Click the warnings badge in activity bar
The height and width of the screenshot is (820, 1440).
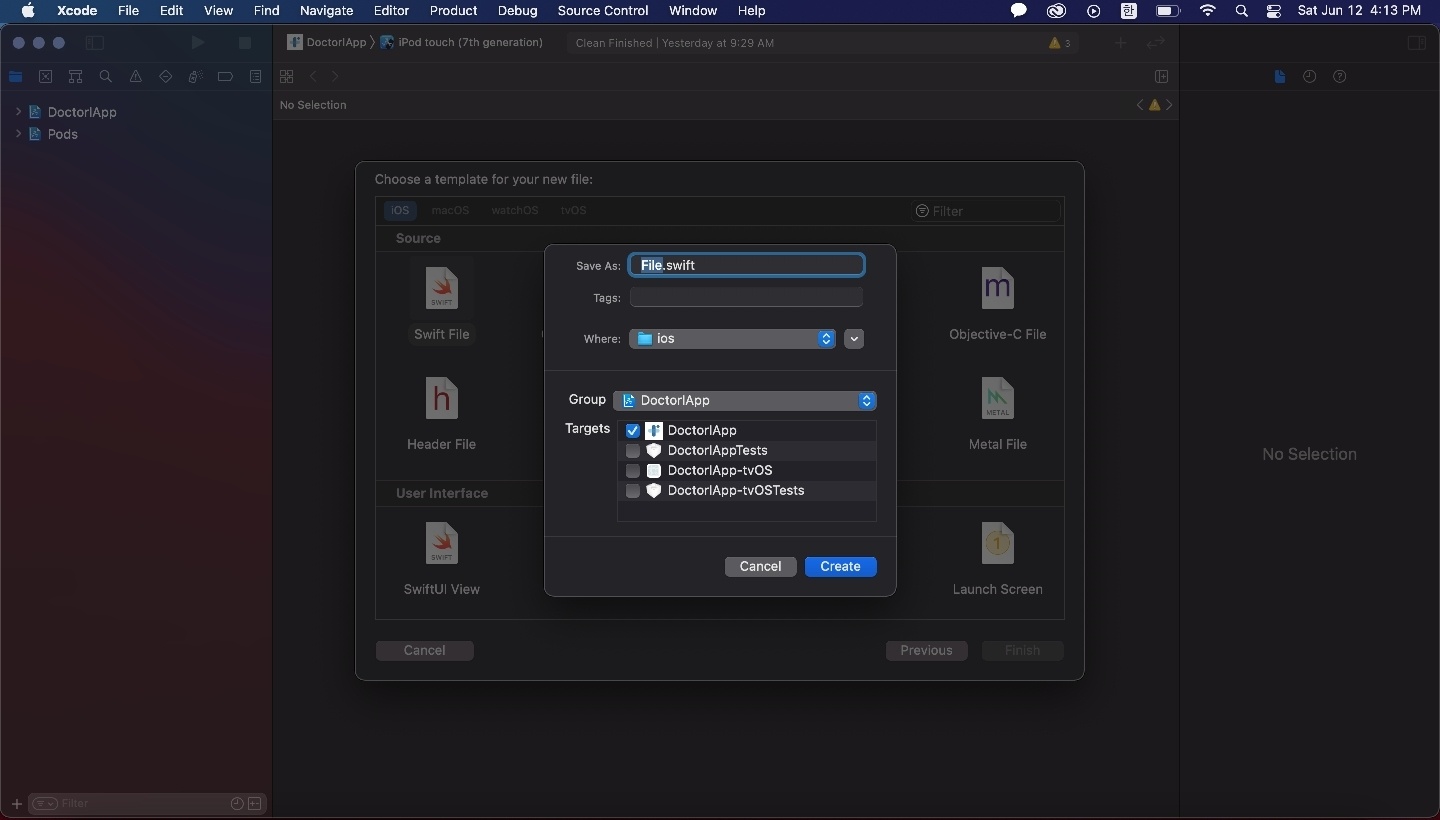1059,43
